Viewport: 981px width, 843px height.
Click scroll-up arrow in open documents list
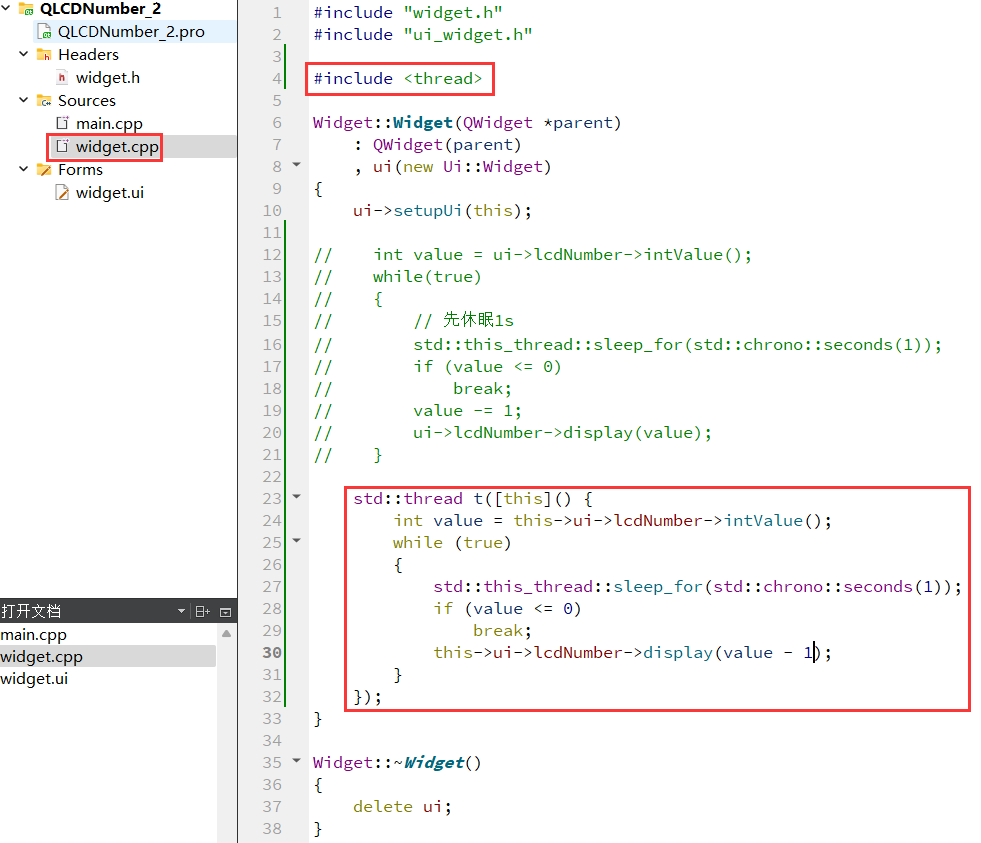(x=226, y=633)
